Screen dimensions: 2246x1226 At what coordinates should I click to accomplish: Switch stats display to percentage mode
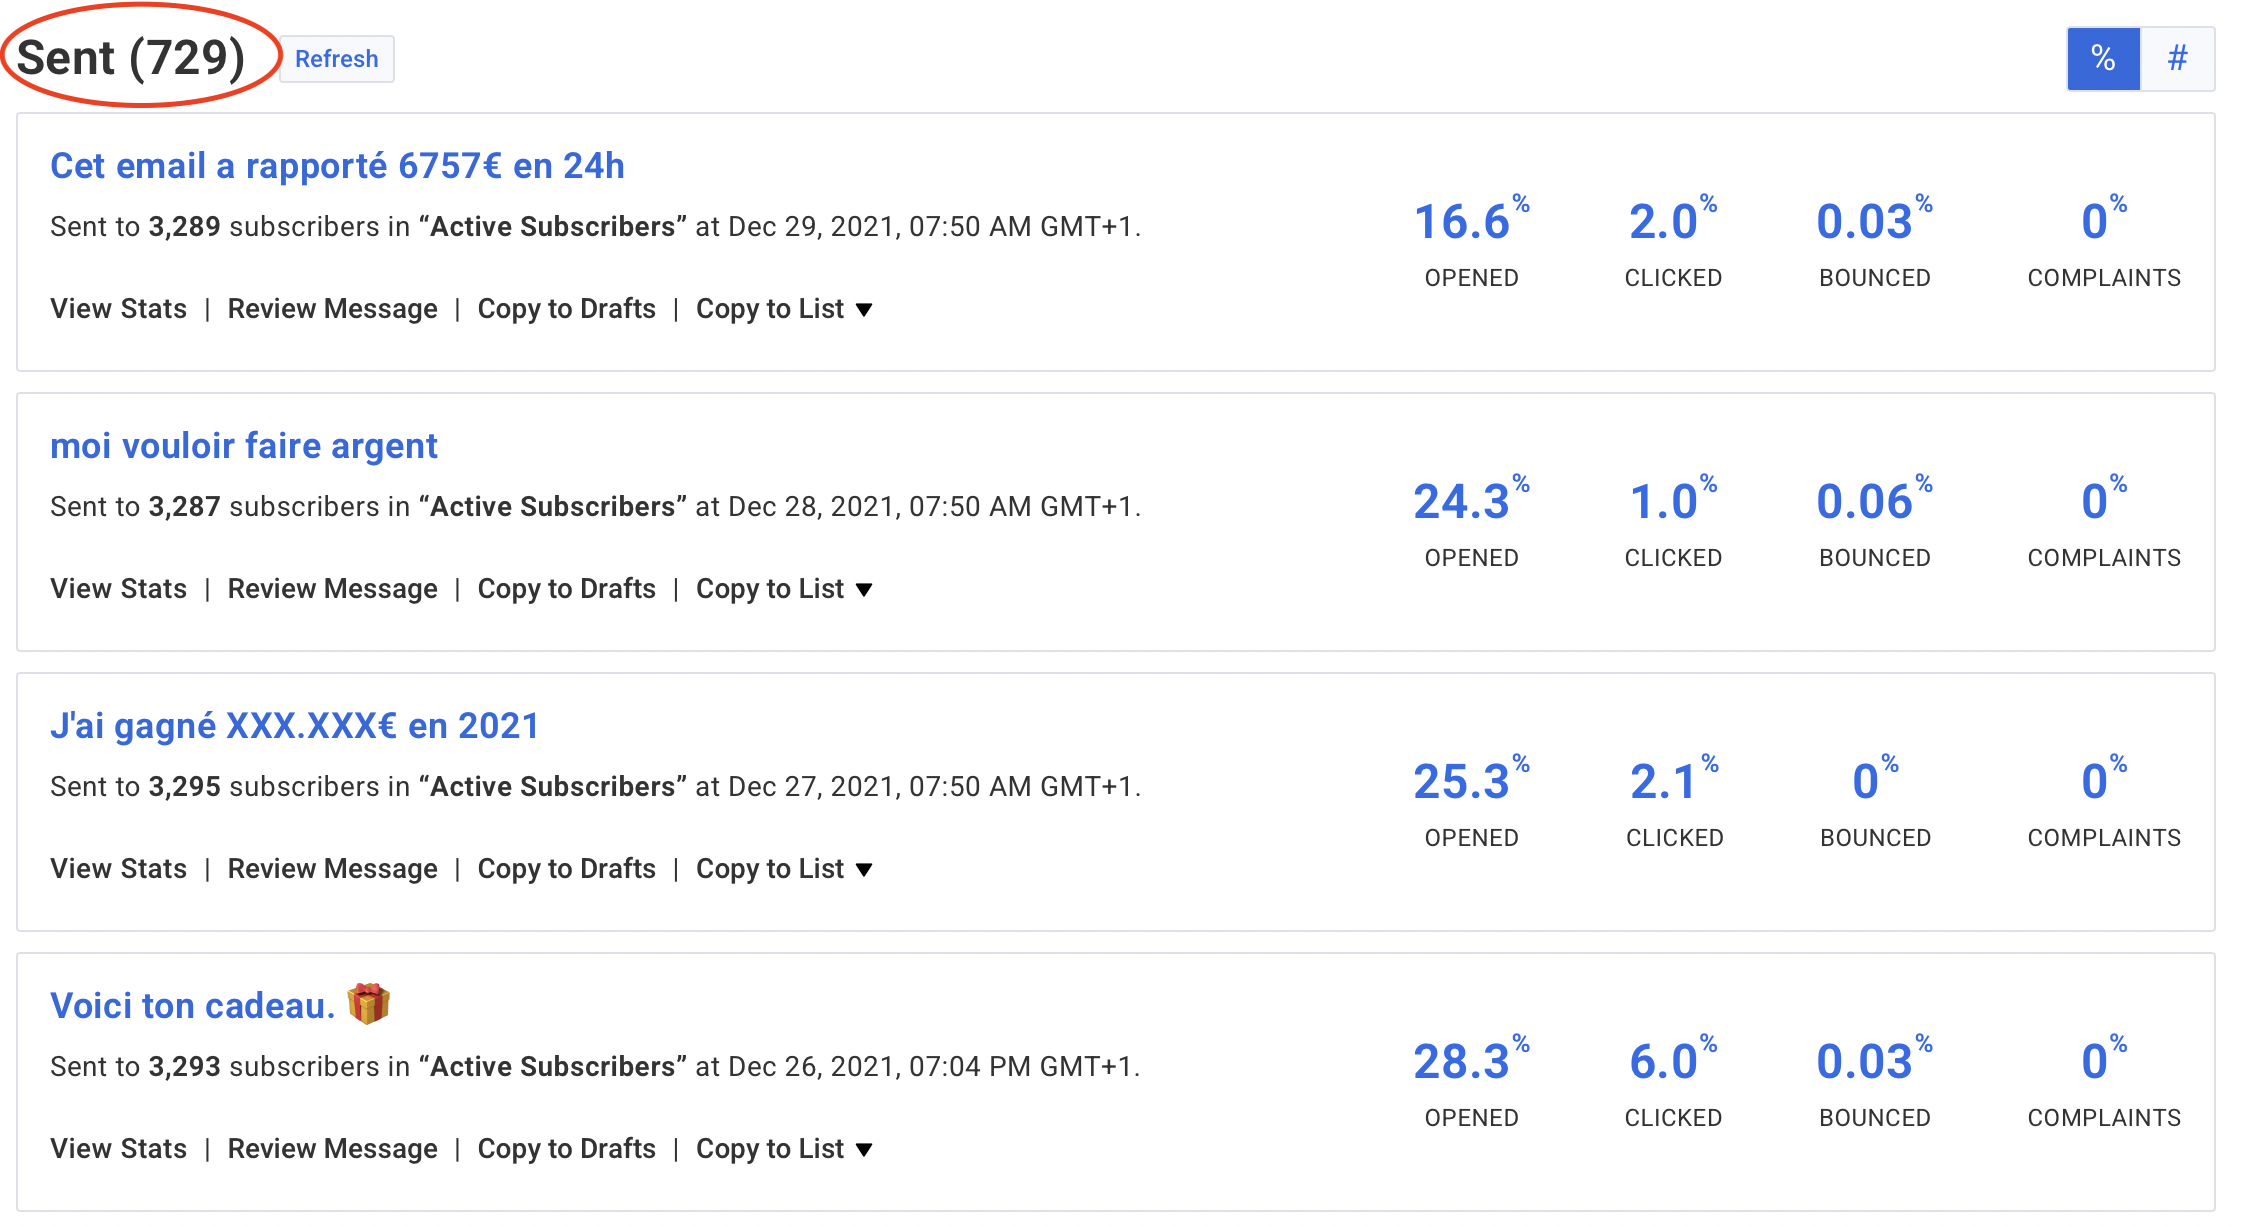(x=2103, y=59)
